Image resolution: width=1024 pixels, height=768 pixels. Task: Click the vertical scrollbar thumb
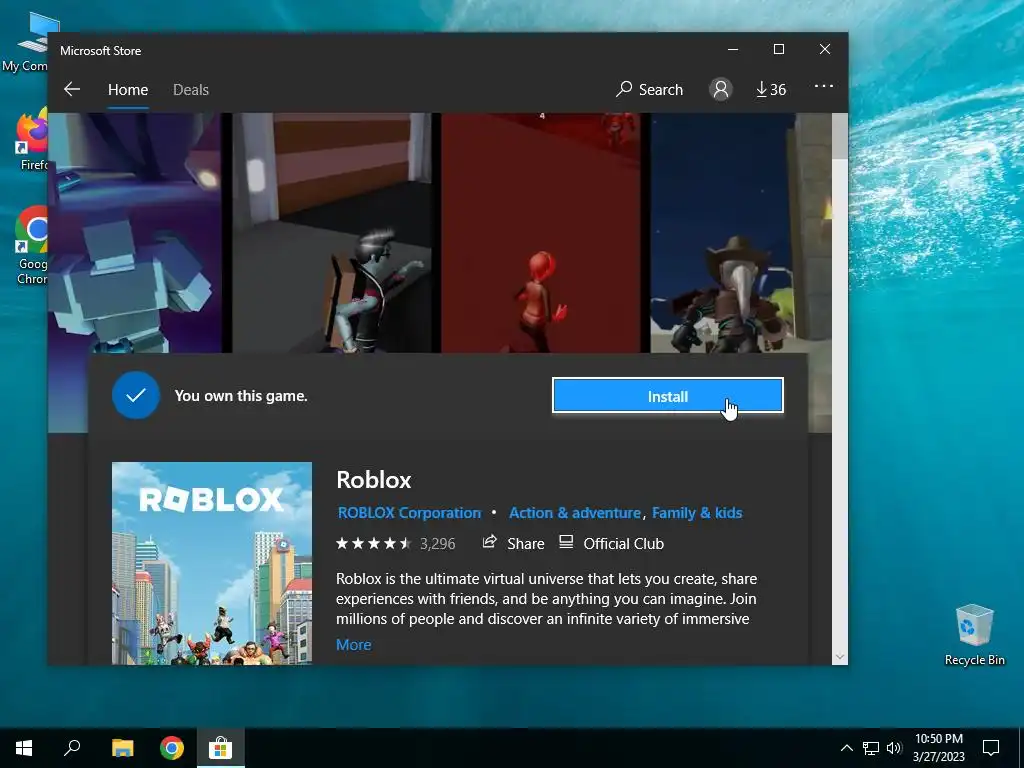840,136
